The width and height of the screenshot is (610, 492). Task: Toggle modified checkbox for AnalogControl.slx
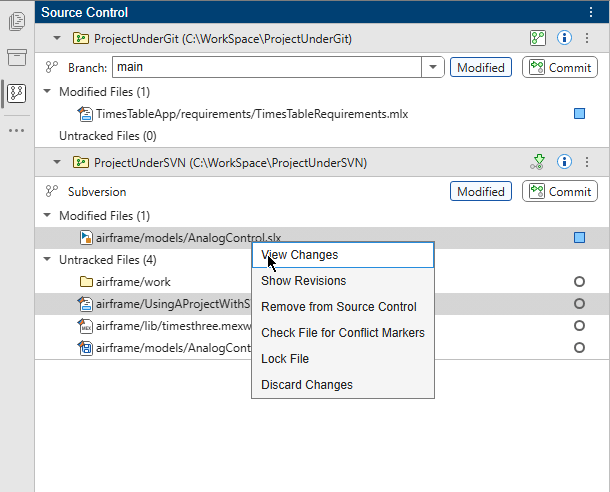[x=579, y=237]
